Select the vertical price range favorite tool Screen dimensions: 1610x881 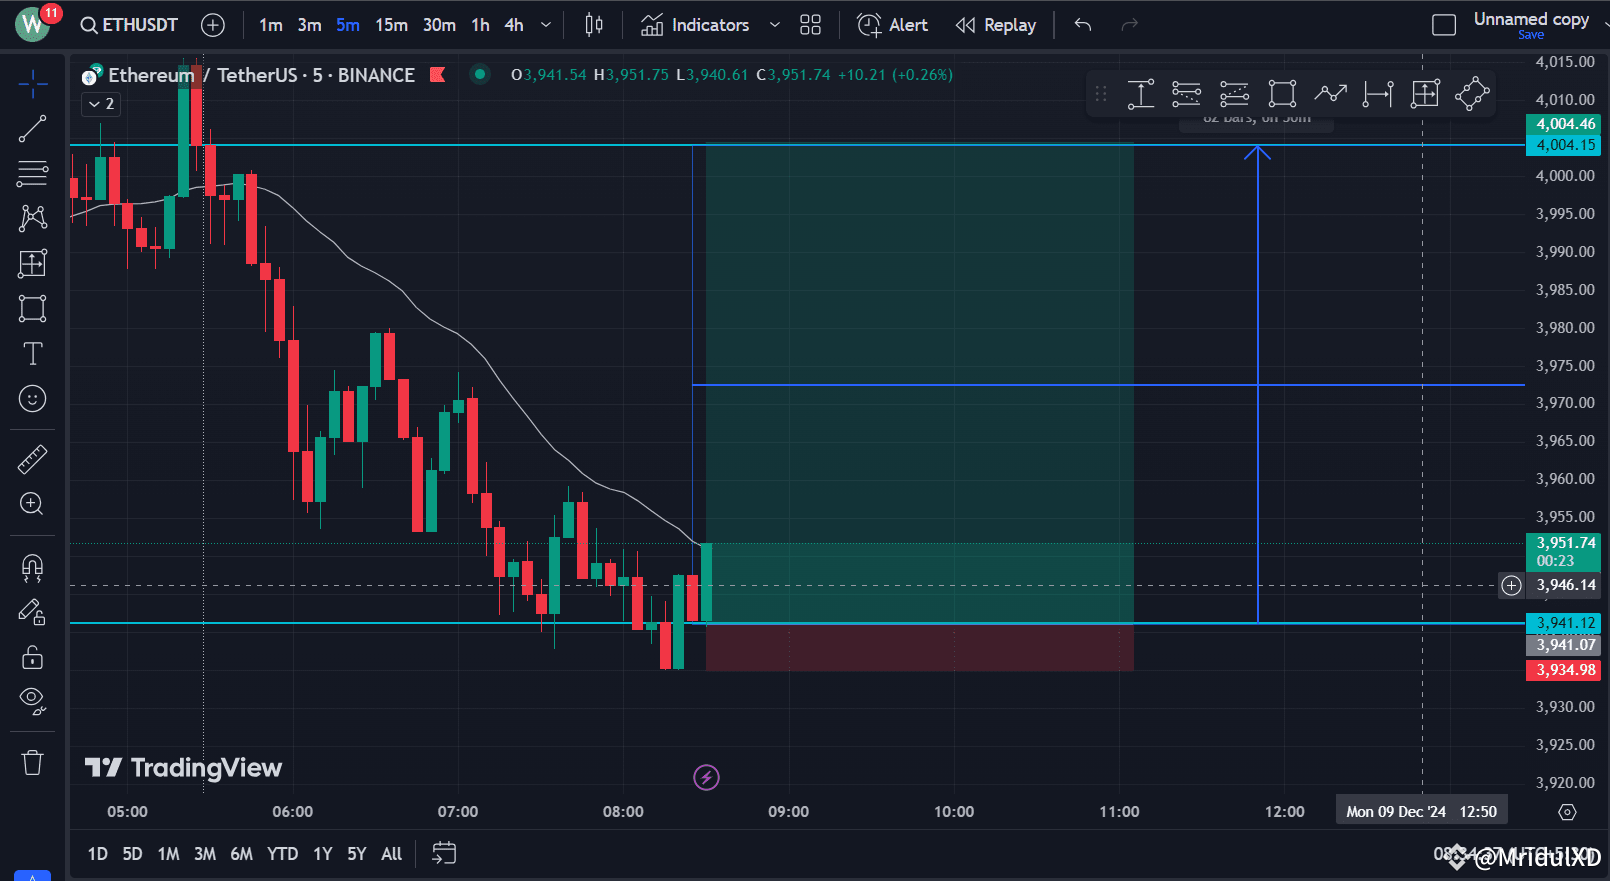(x=1141, y=94)
